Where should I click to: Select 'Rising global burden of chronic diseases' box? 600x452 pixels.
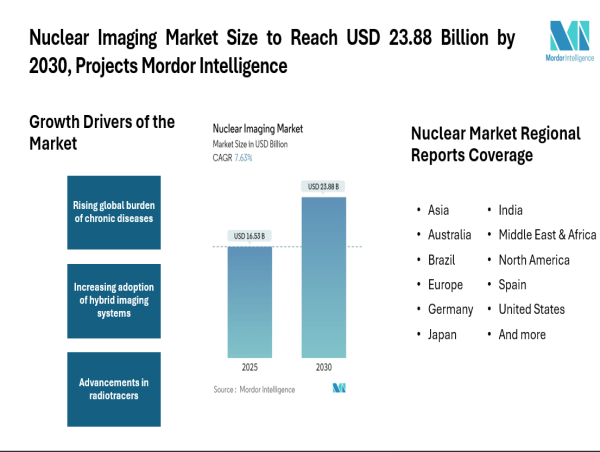(x=114, y=212)
